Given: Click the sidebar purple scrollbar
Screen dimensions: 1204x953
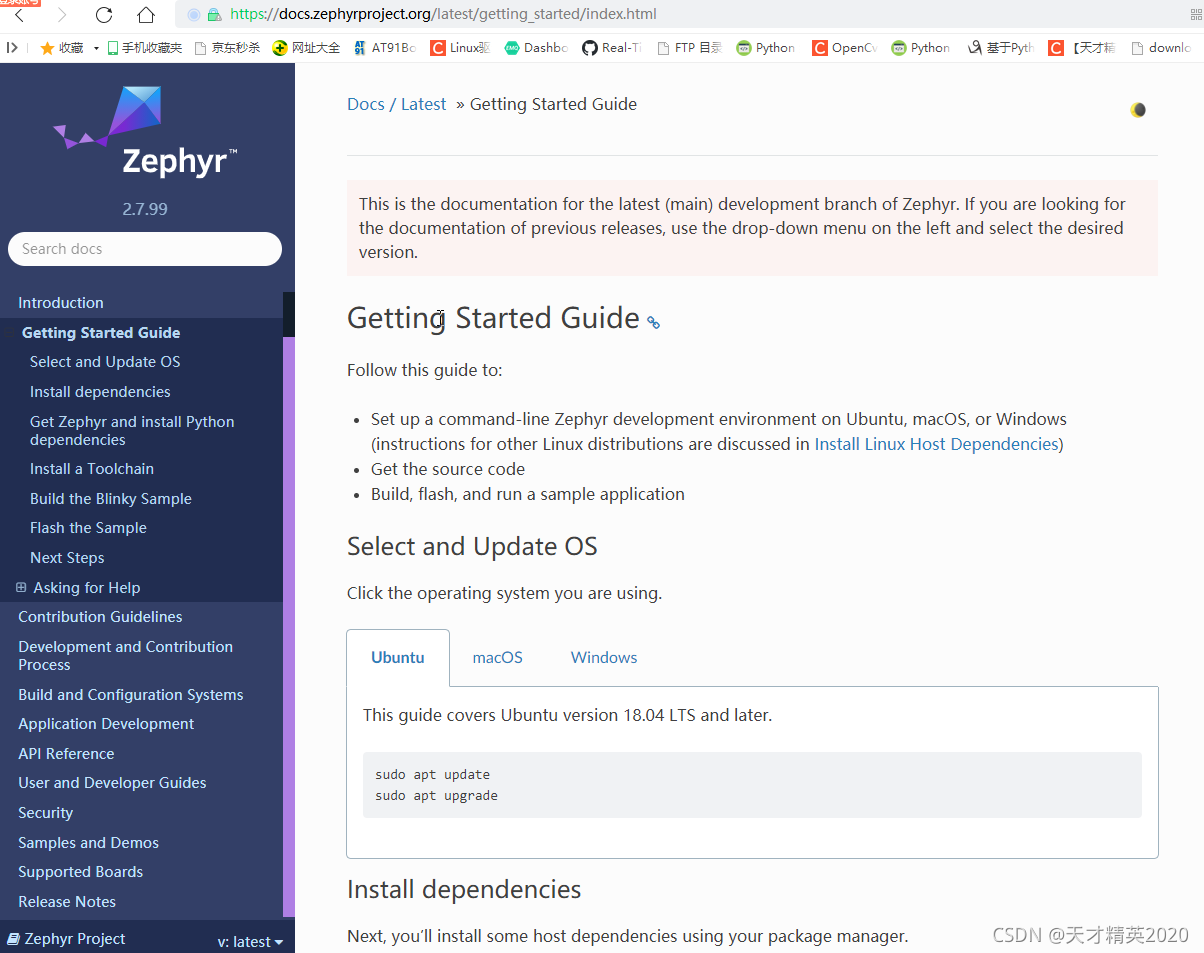Looking at the screenshot, I should (x=289, y=627).
